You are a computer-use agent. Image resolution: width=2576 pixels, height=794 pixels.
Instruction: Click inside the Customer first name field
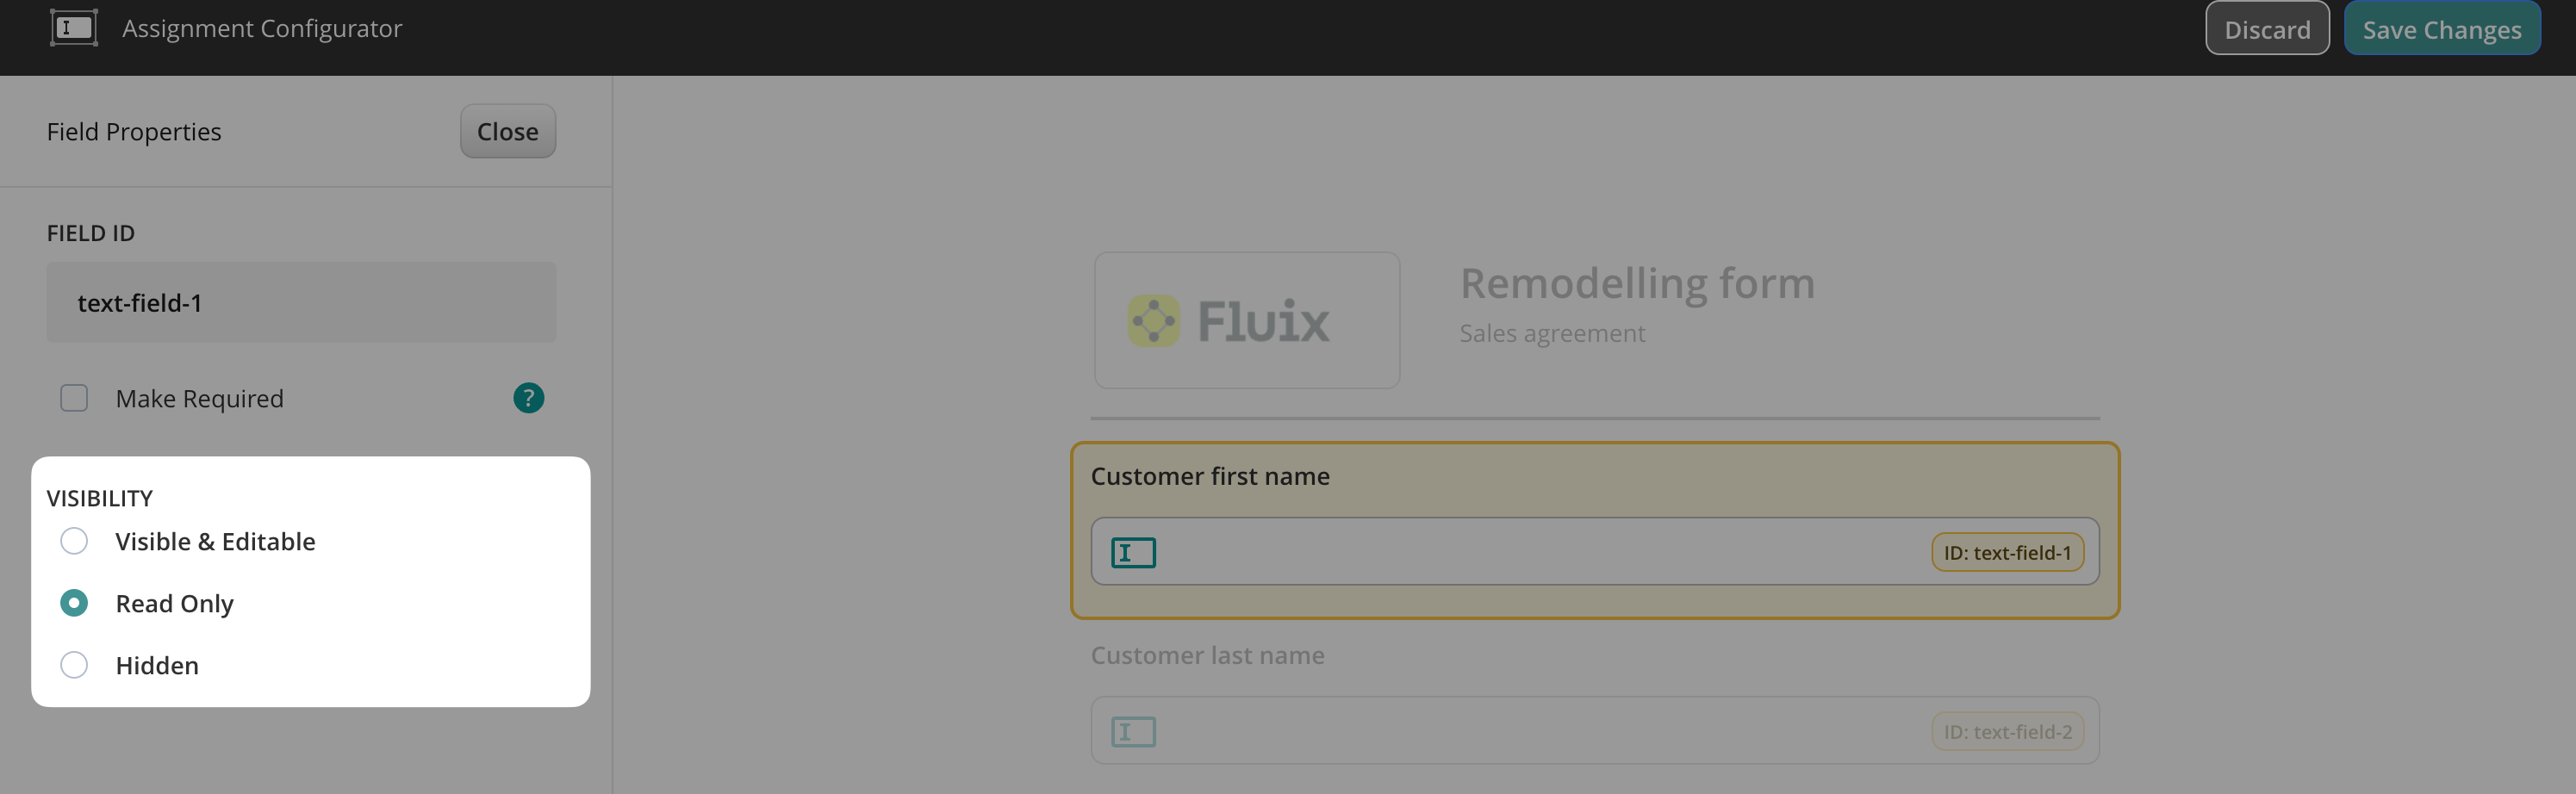[x=1540, y=552]
